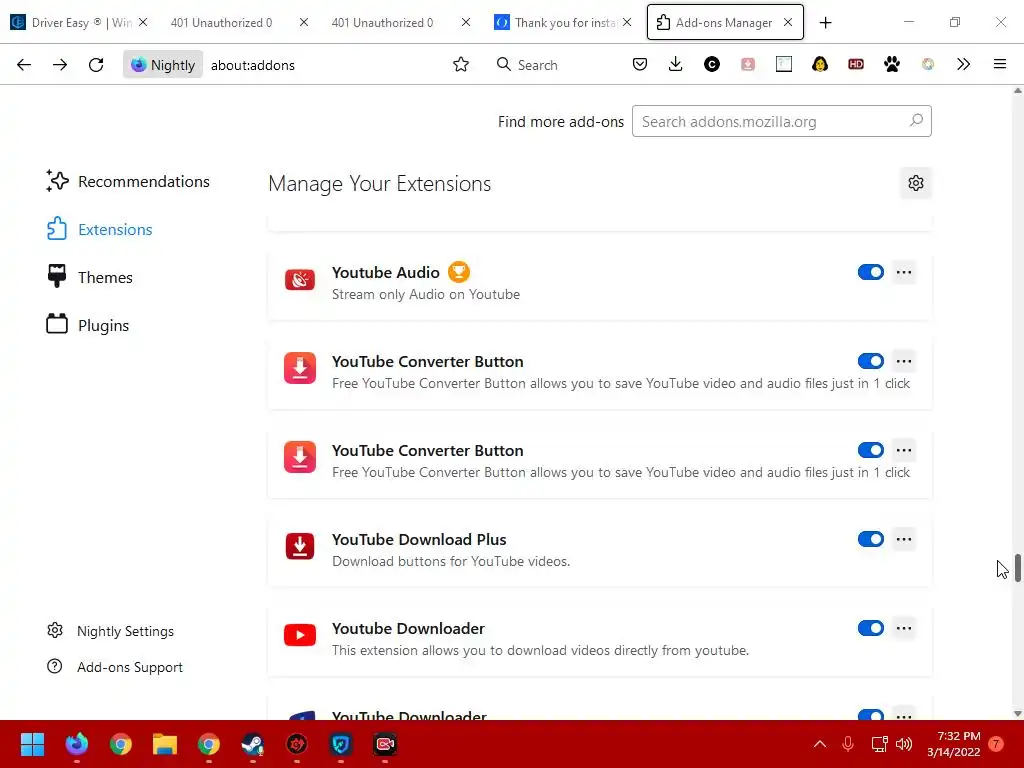Click the yellow face extension icon
This screenshot has height=768, width=1024.
[x=820, y=64]
